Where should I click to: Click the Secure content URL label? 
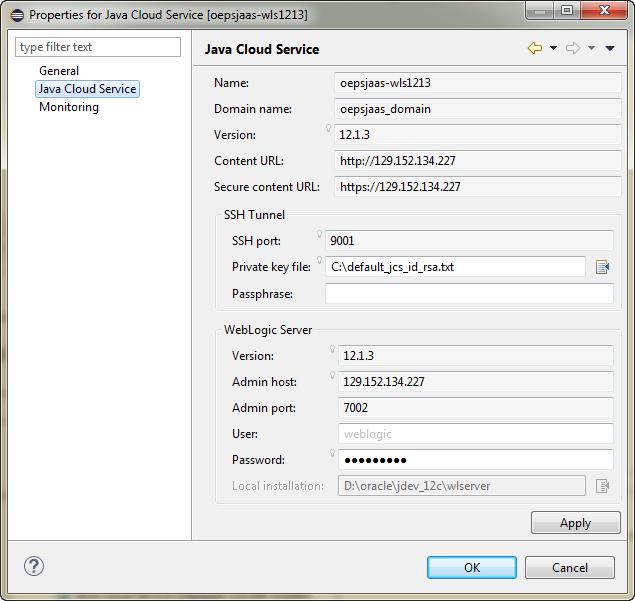(x=267, y=187)
